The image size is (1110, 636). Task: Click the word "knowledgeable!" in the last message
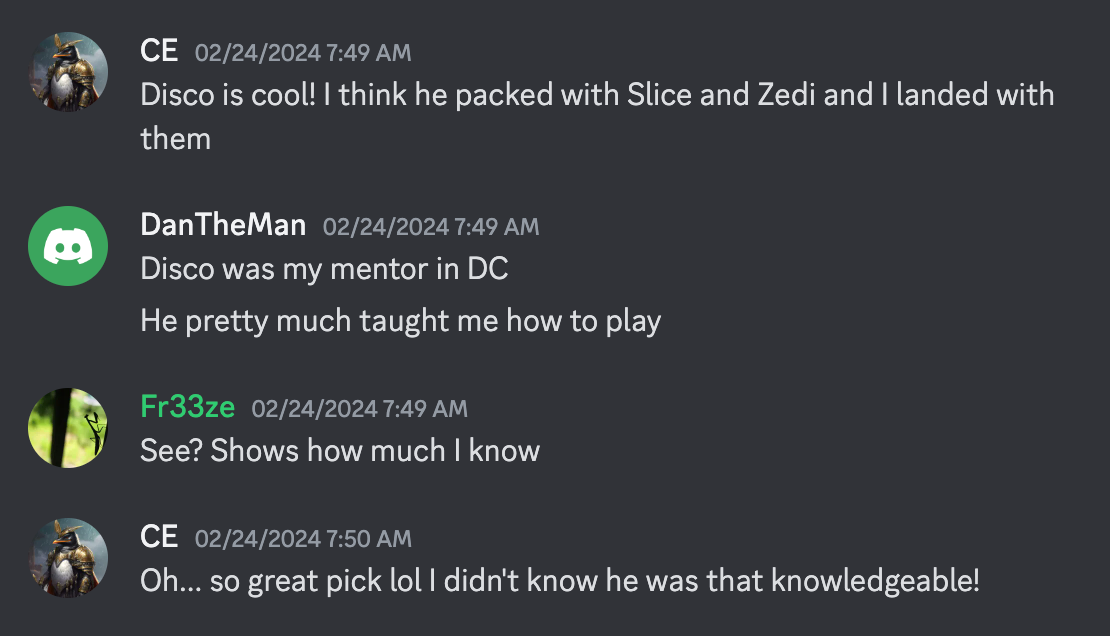pyautogui.click(x=876, y=581)
